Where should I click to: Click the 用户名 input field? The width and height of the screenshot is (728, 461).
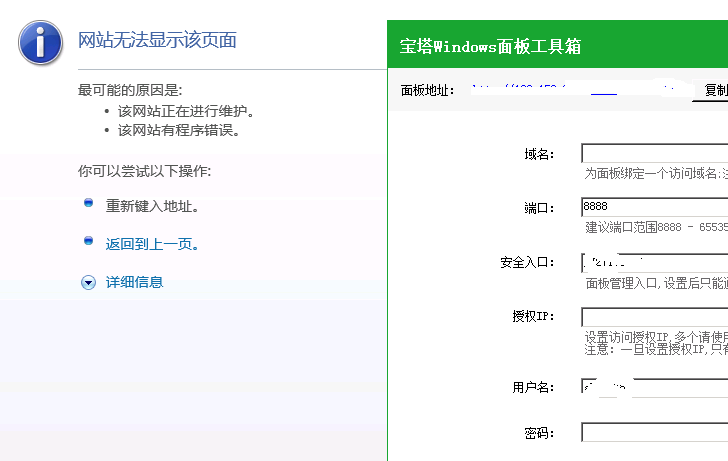(655, 387)
